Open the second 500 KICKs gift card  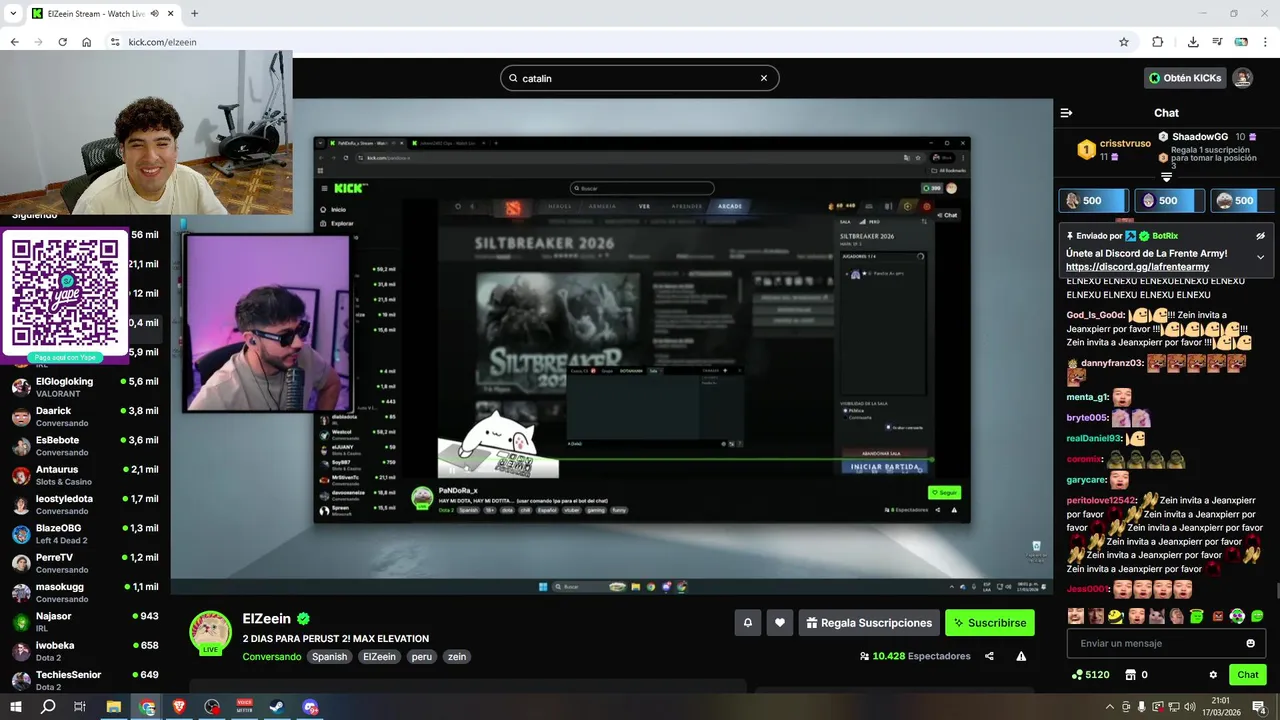(1169, 201)
